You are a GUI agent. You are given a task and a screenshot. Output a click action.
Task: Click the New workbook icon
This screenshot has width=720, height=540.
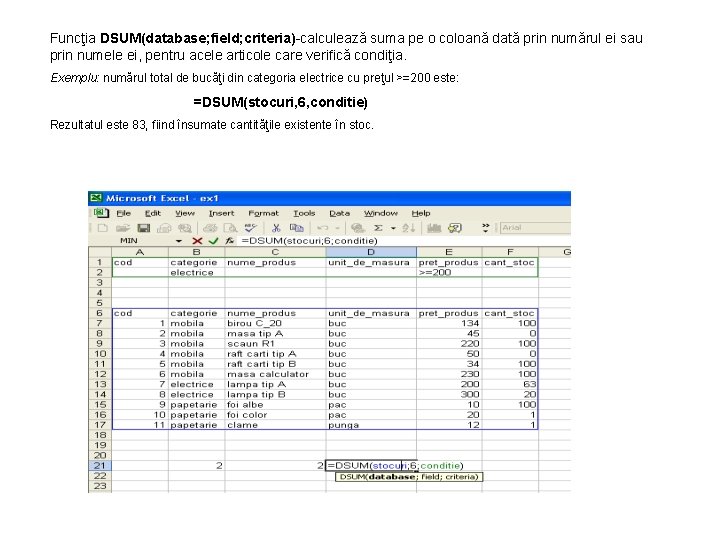103,228
